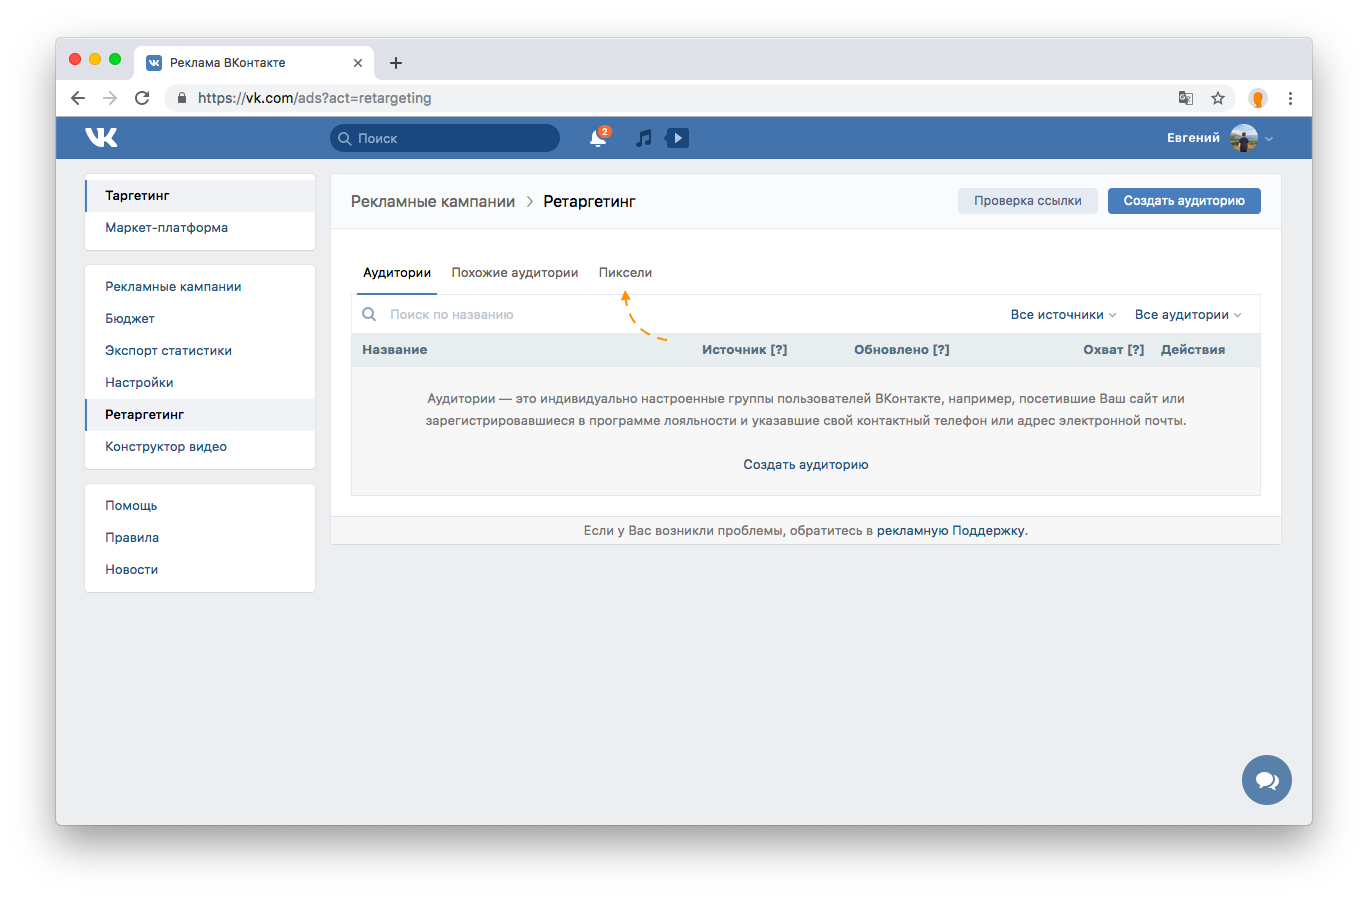Click the orange browser profile icon

[x=1258, y=98]
